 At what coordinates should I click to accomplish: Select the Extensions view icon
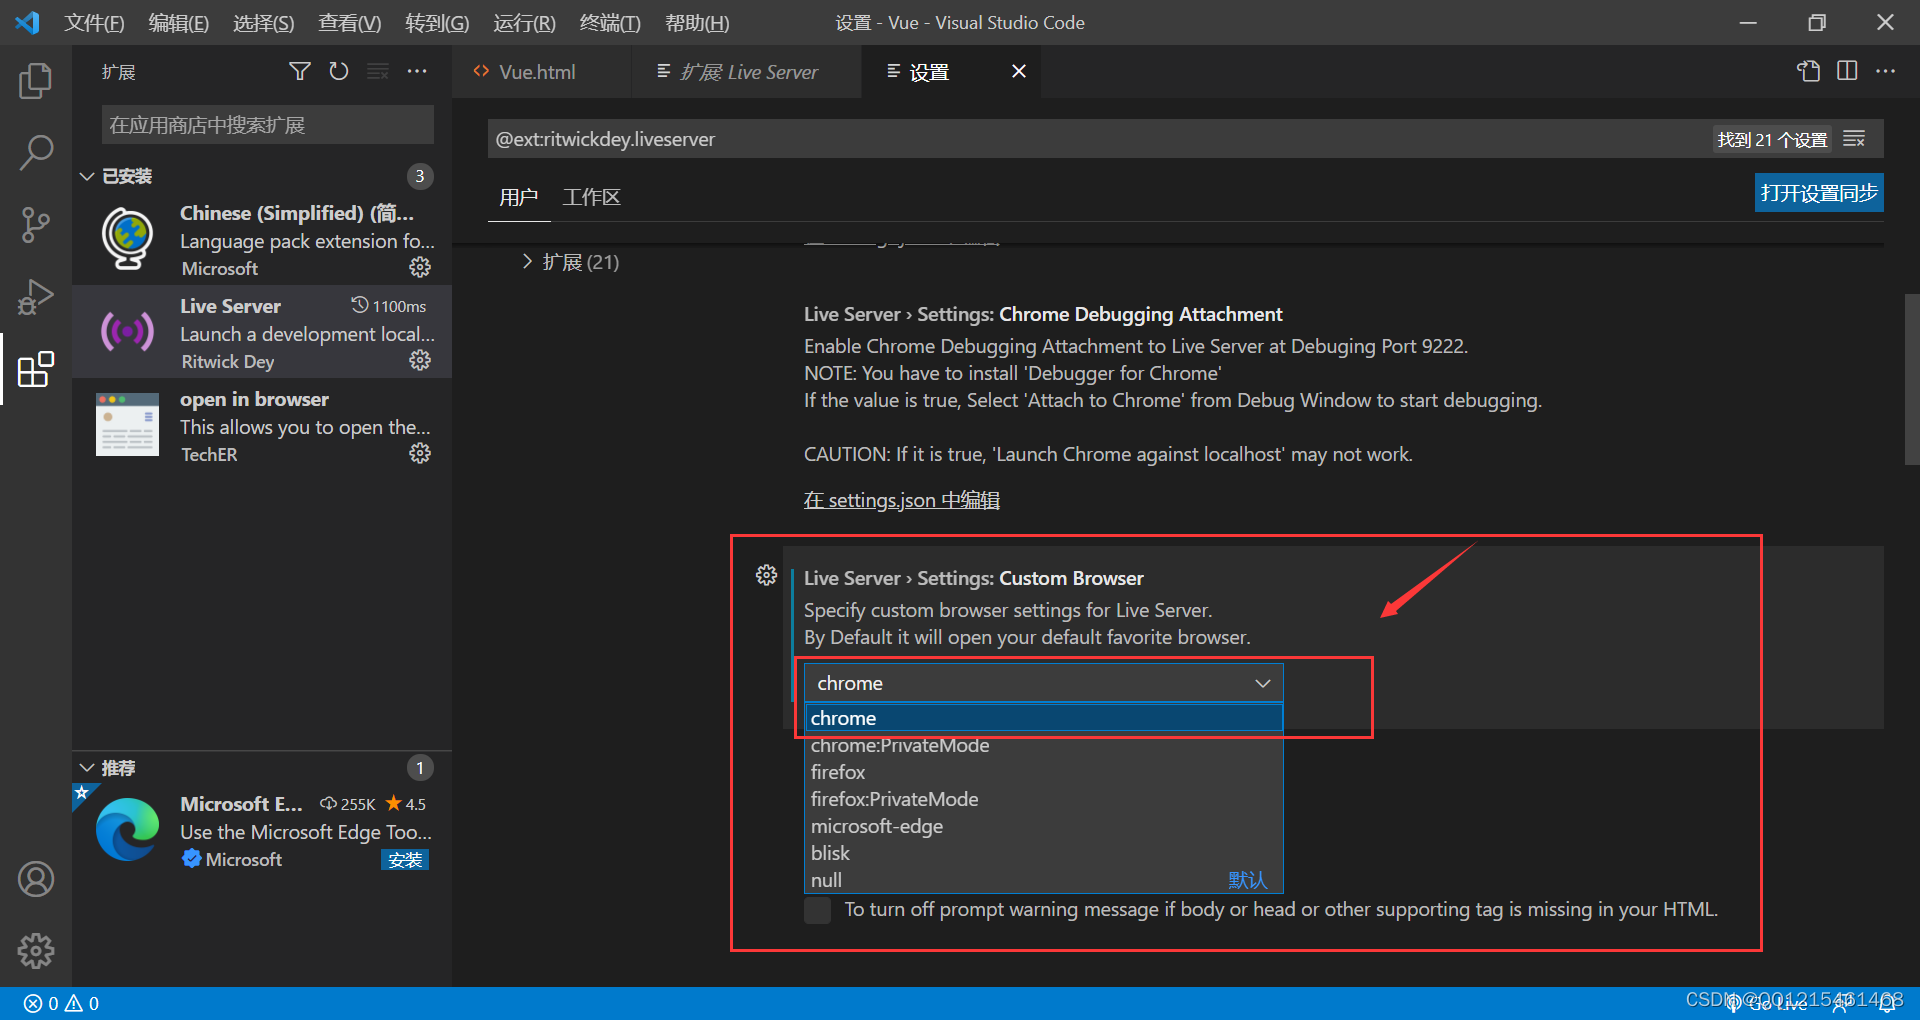click(x=36, y=369)
